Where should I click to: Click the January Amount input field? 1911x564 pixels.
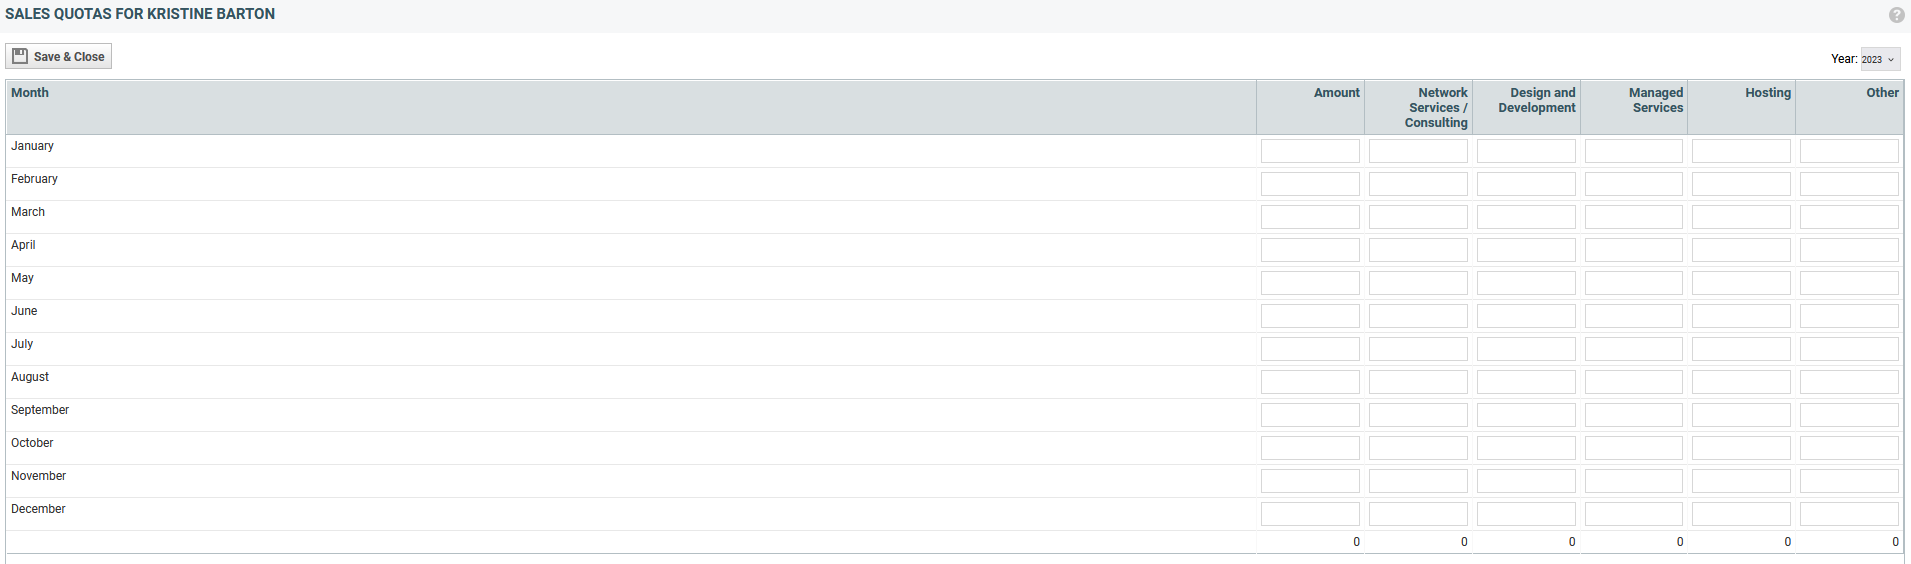point(1310,151)
